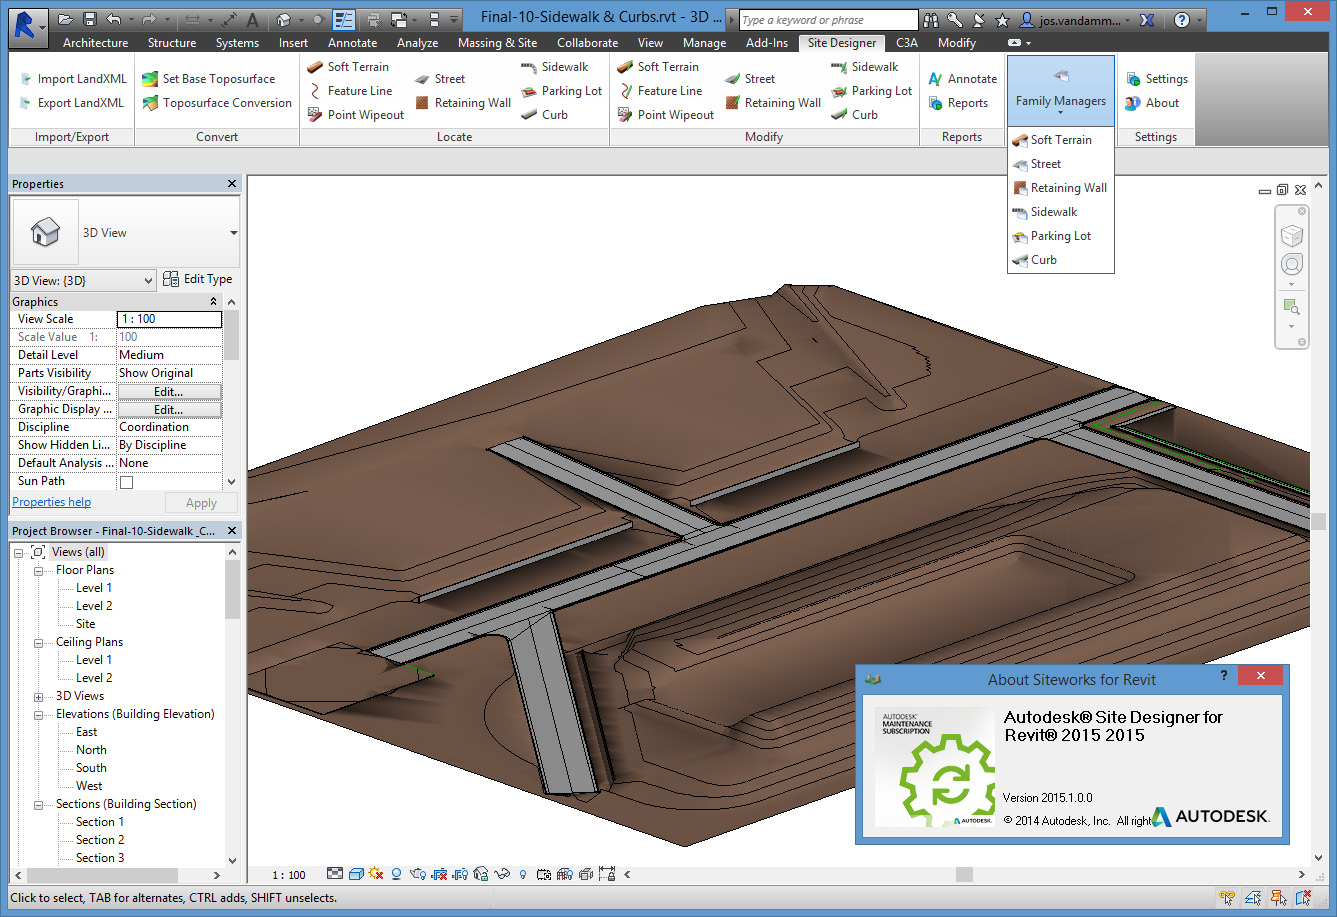
Task: Click the Default 3D View house icon
Action: (x=284, y=19)
